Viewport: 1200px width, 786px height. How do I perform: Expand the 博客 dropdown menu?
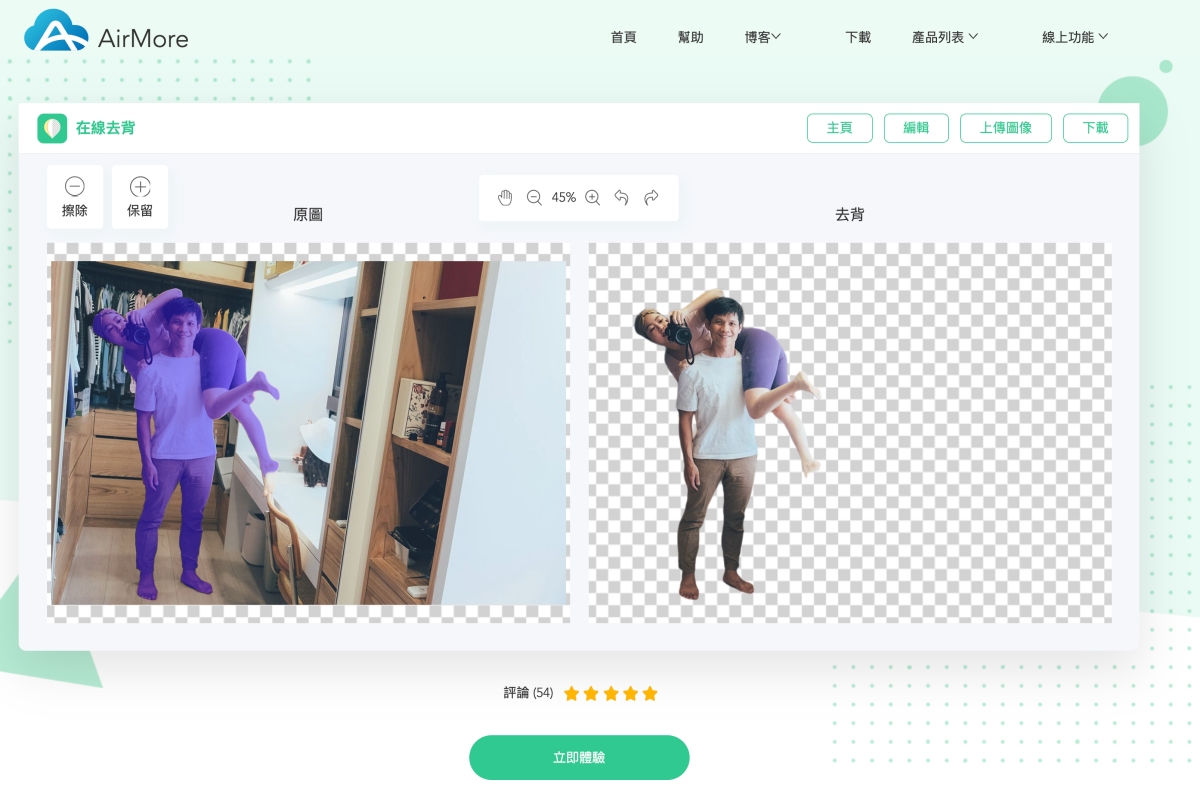(x=762, y=37)
